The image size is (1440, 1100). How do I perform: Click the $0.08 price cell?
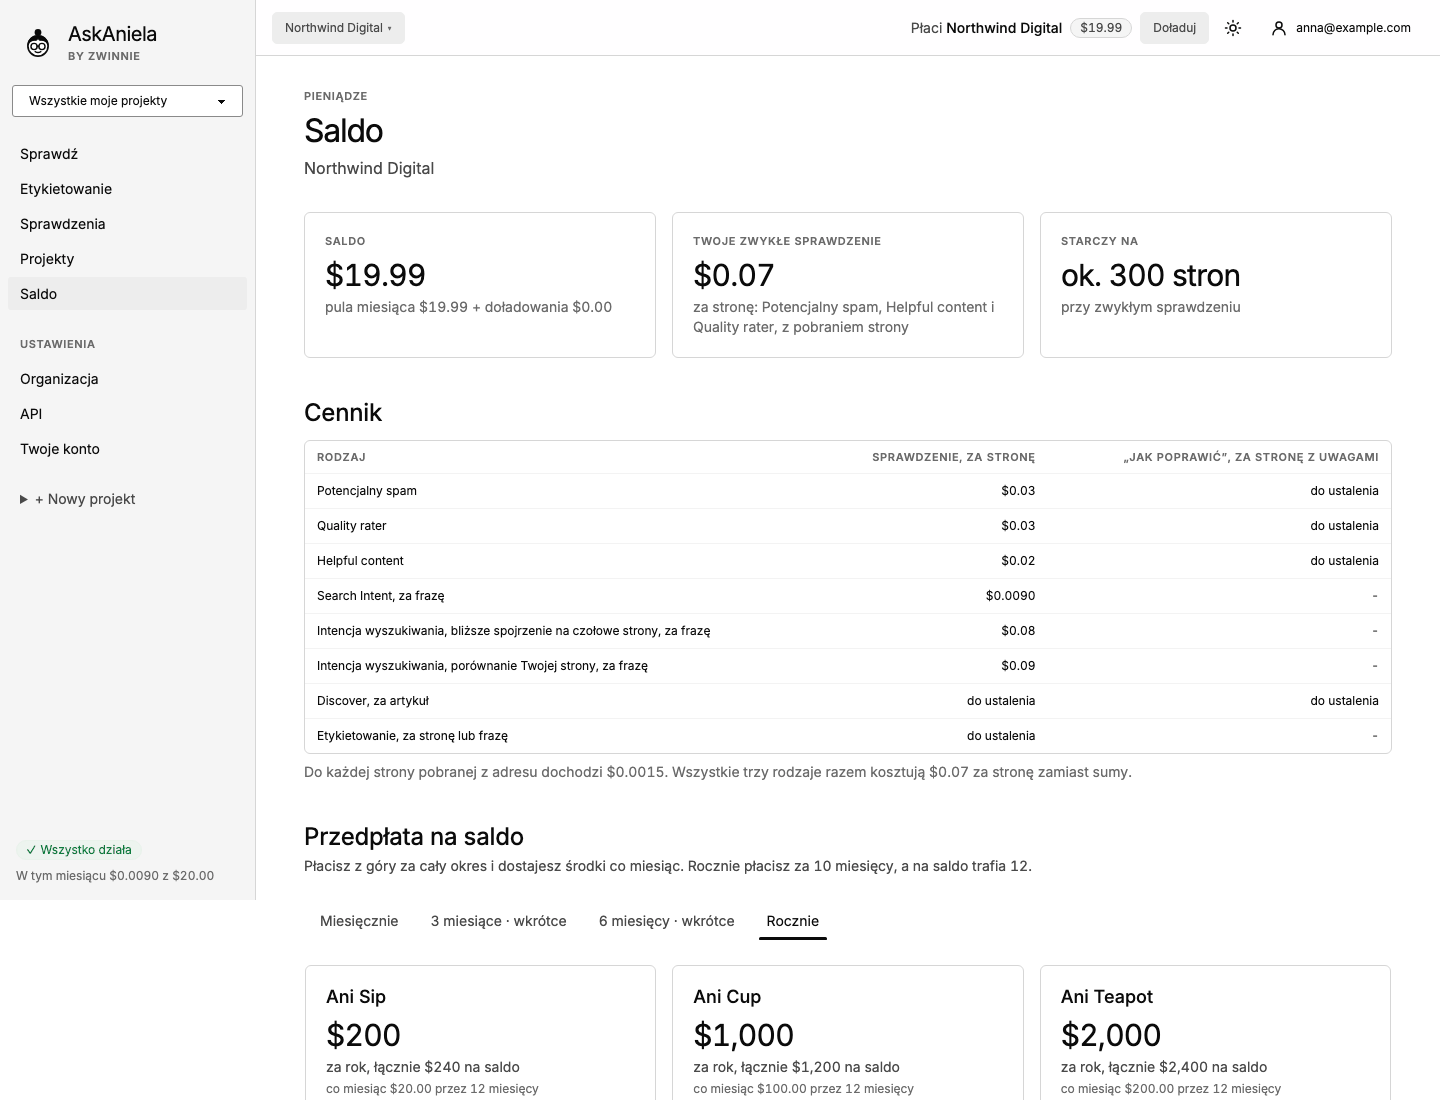1018,631
